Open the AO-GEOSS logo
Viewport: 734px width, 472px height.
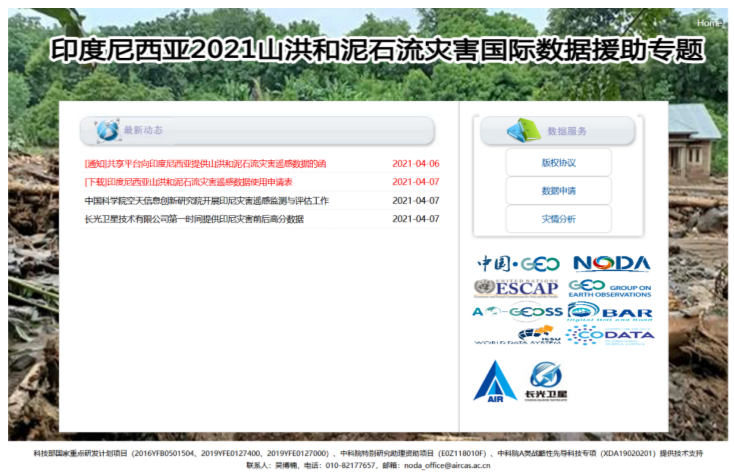point(517,312)
